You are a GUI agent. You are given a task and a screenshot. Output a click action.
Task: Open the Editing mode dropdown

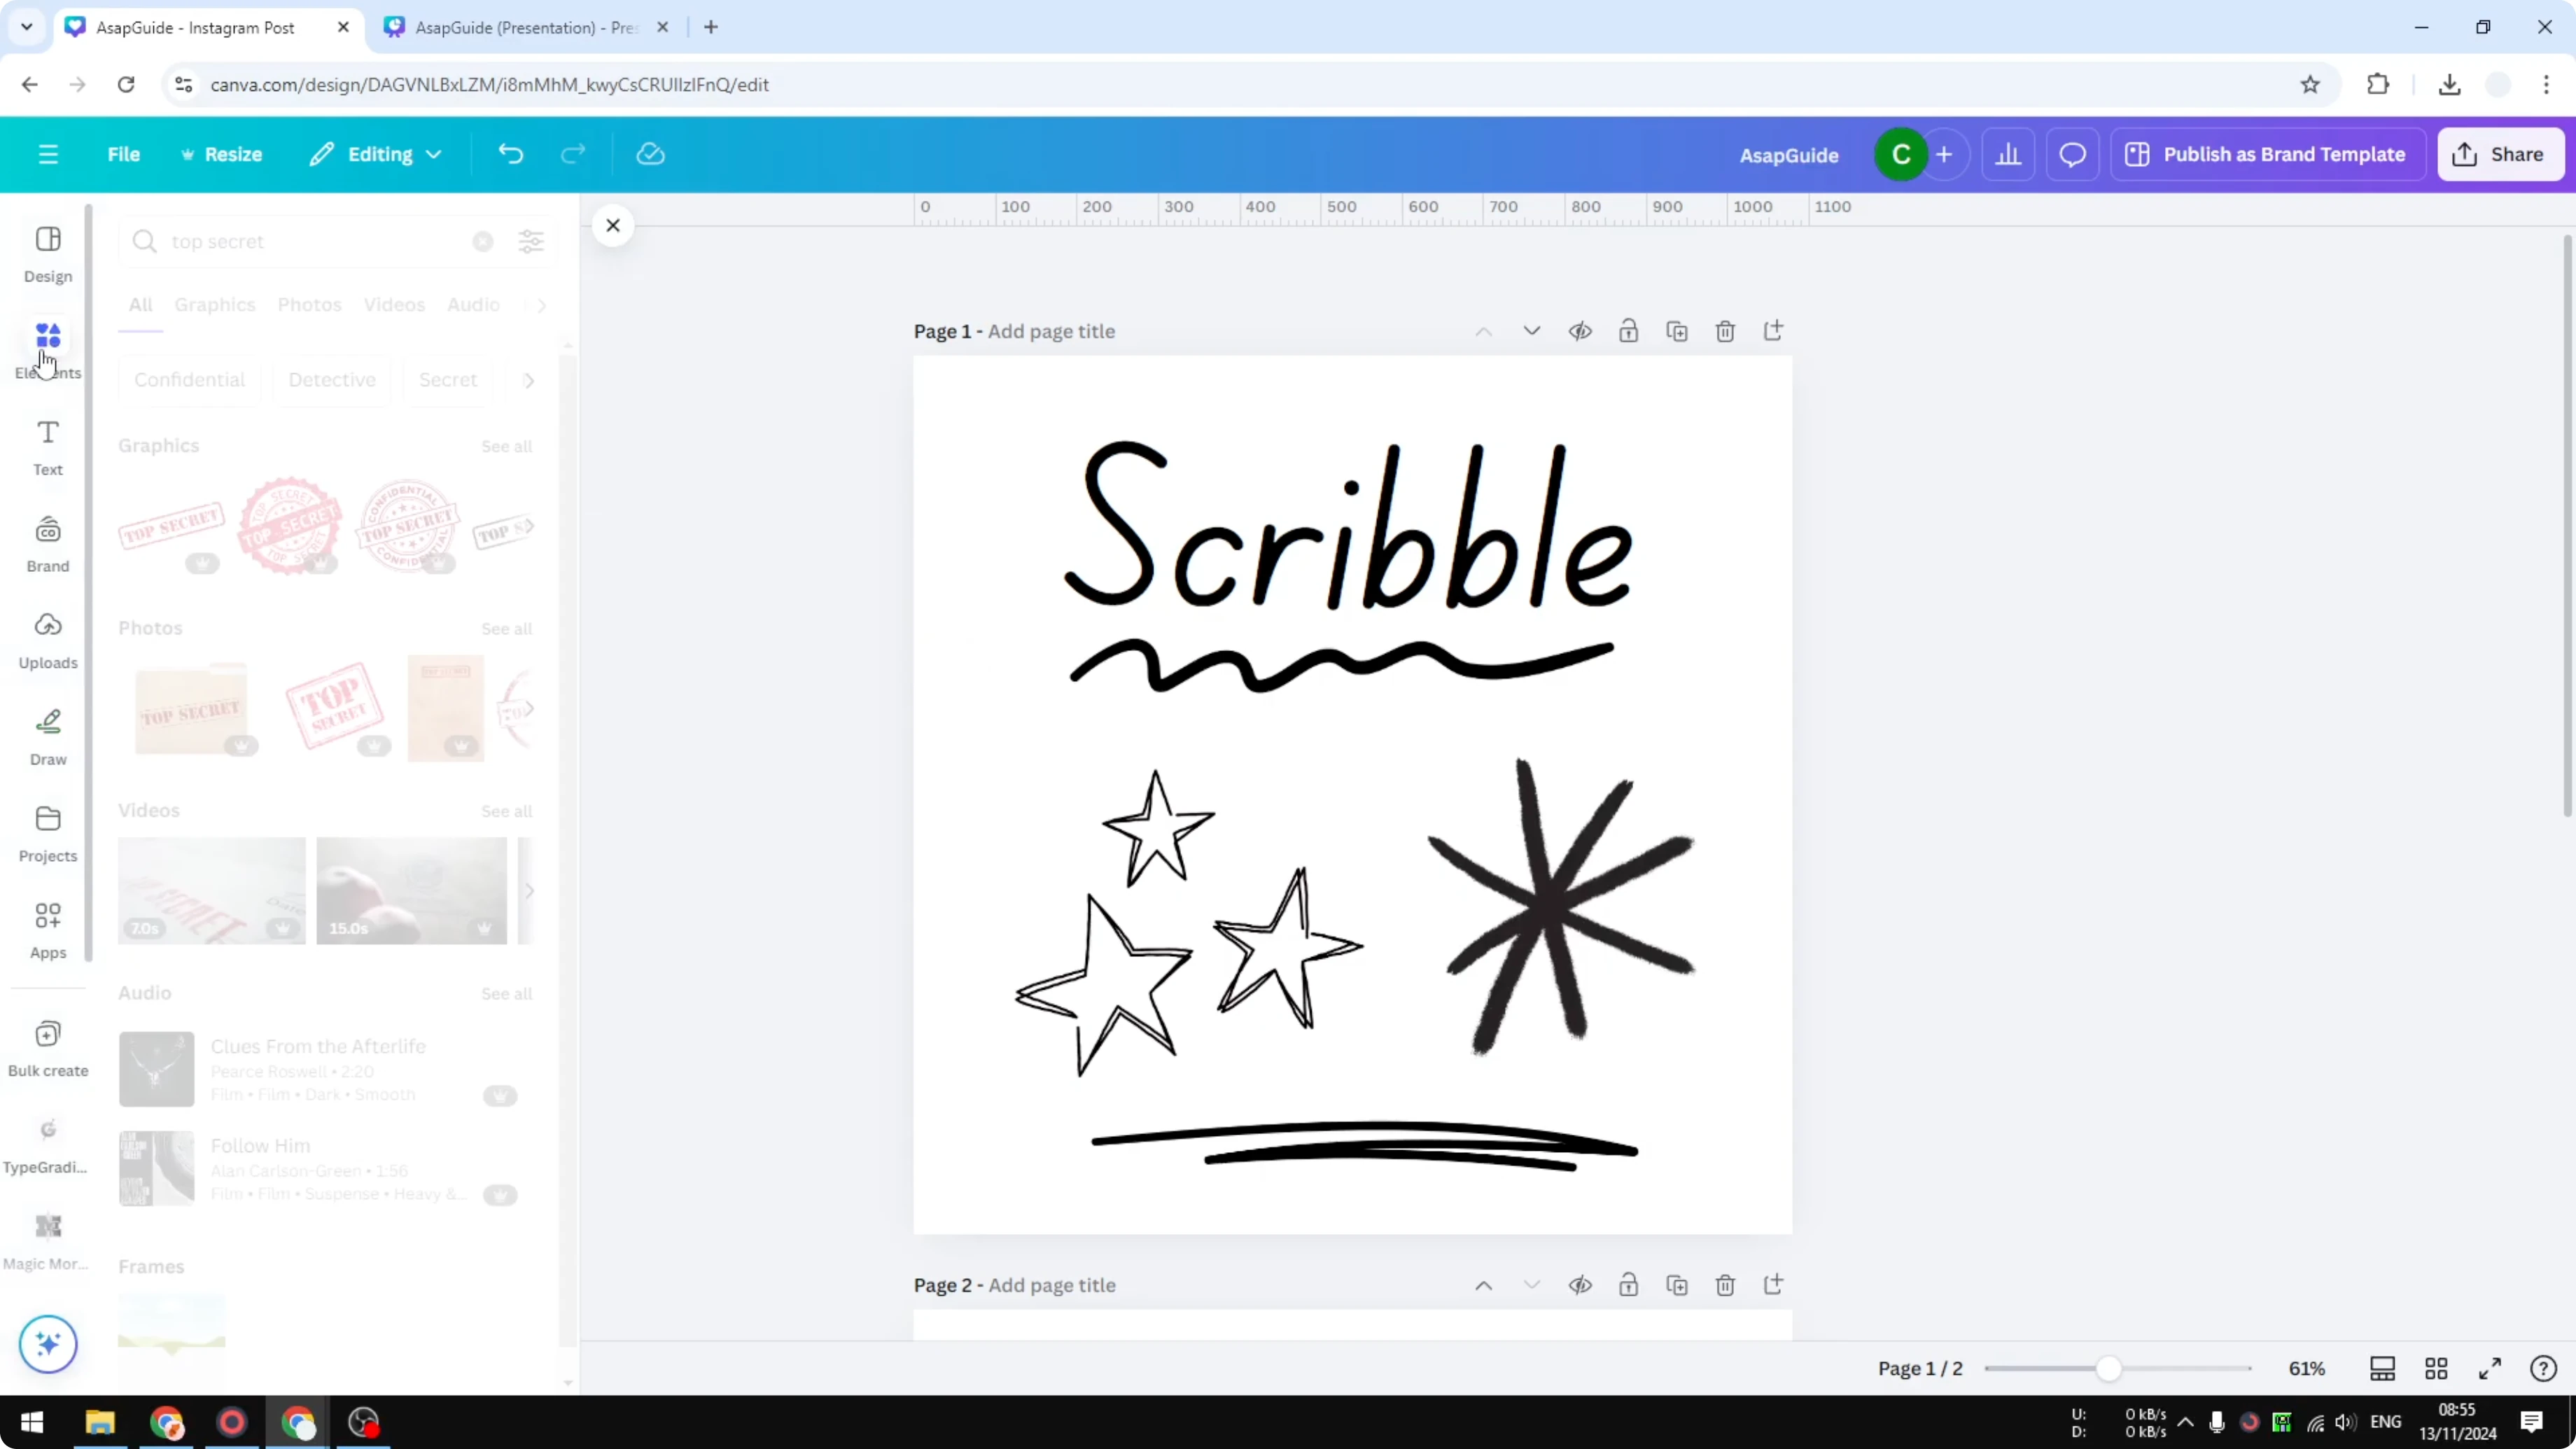coord(376,154)
